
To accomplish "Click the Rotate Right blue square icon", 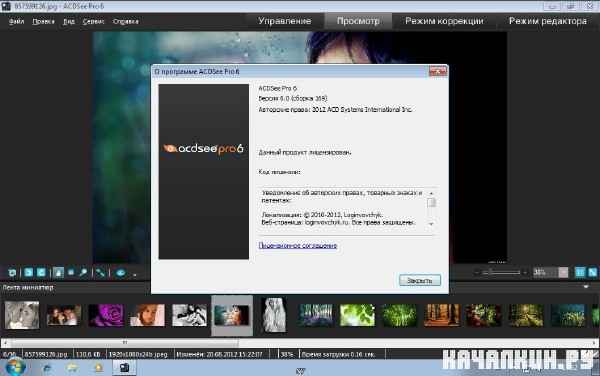I will click(41, 272).
